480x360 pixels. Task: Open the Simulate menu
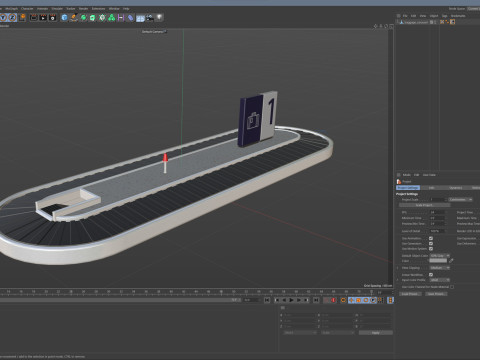(x=57, y=9)
